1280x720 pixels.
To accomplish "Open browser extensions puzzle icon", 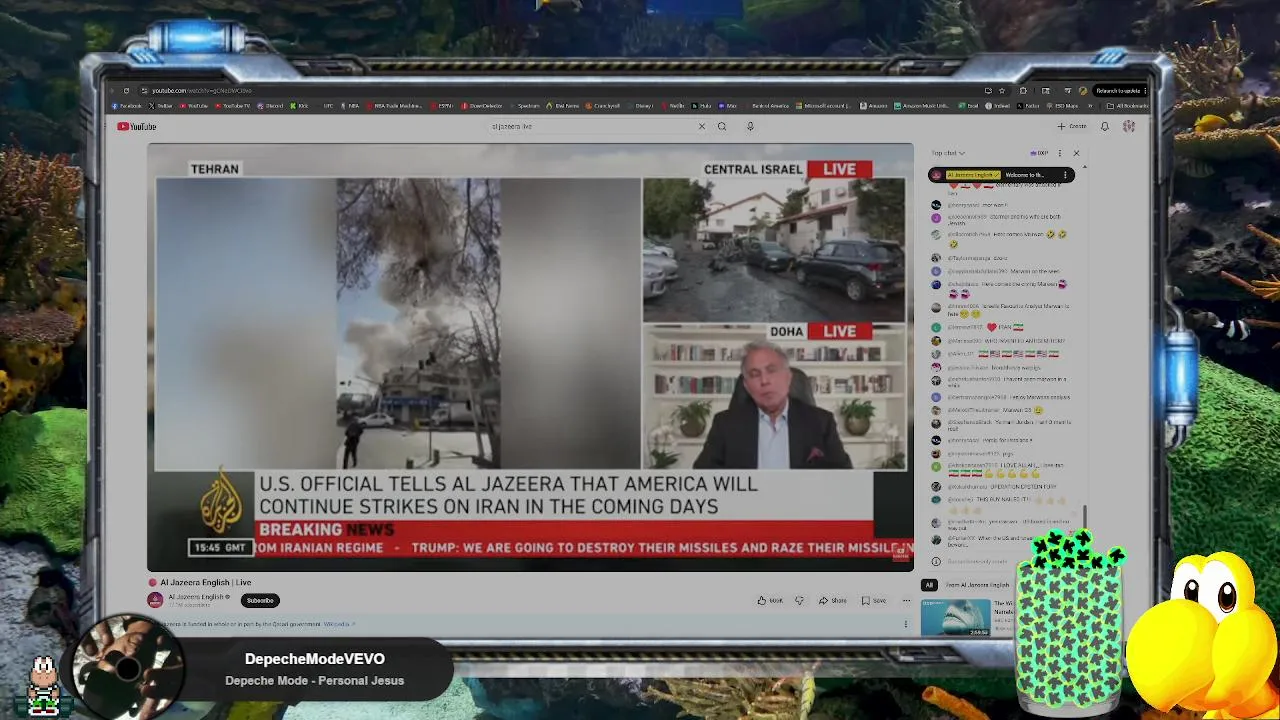I will 1023,90.
